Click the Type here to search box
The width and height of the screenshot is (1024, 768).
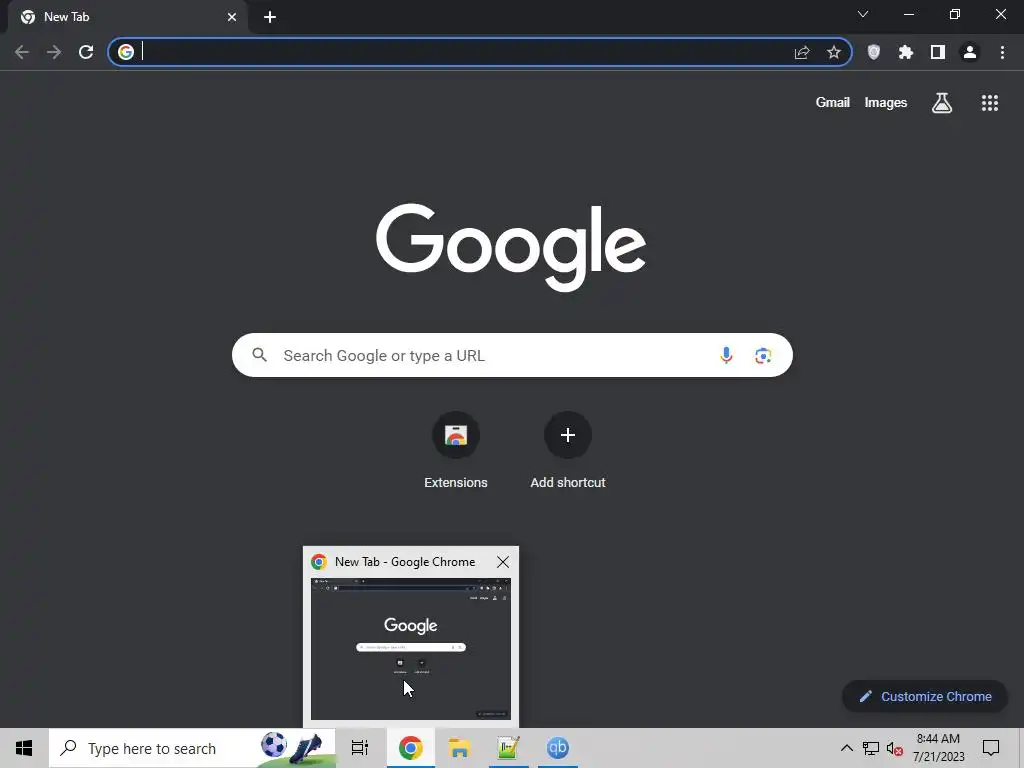coord(192,748)
